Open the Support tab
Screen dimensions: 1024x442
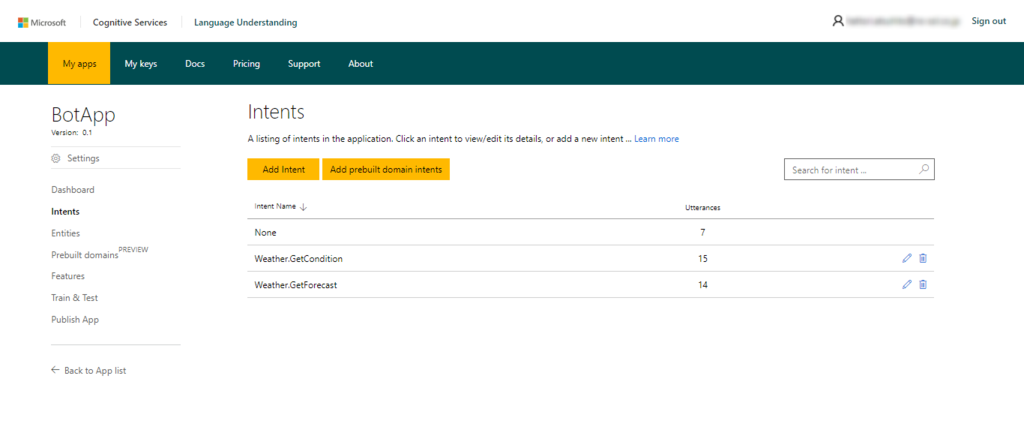(x=304, y=63)
